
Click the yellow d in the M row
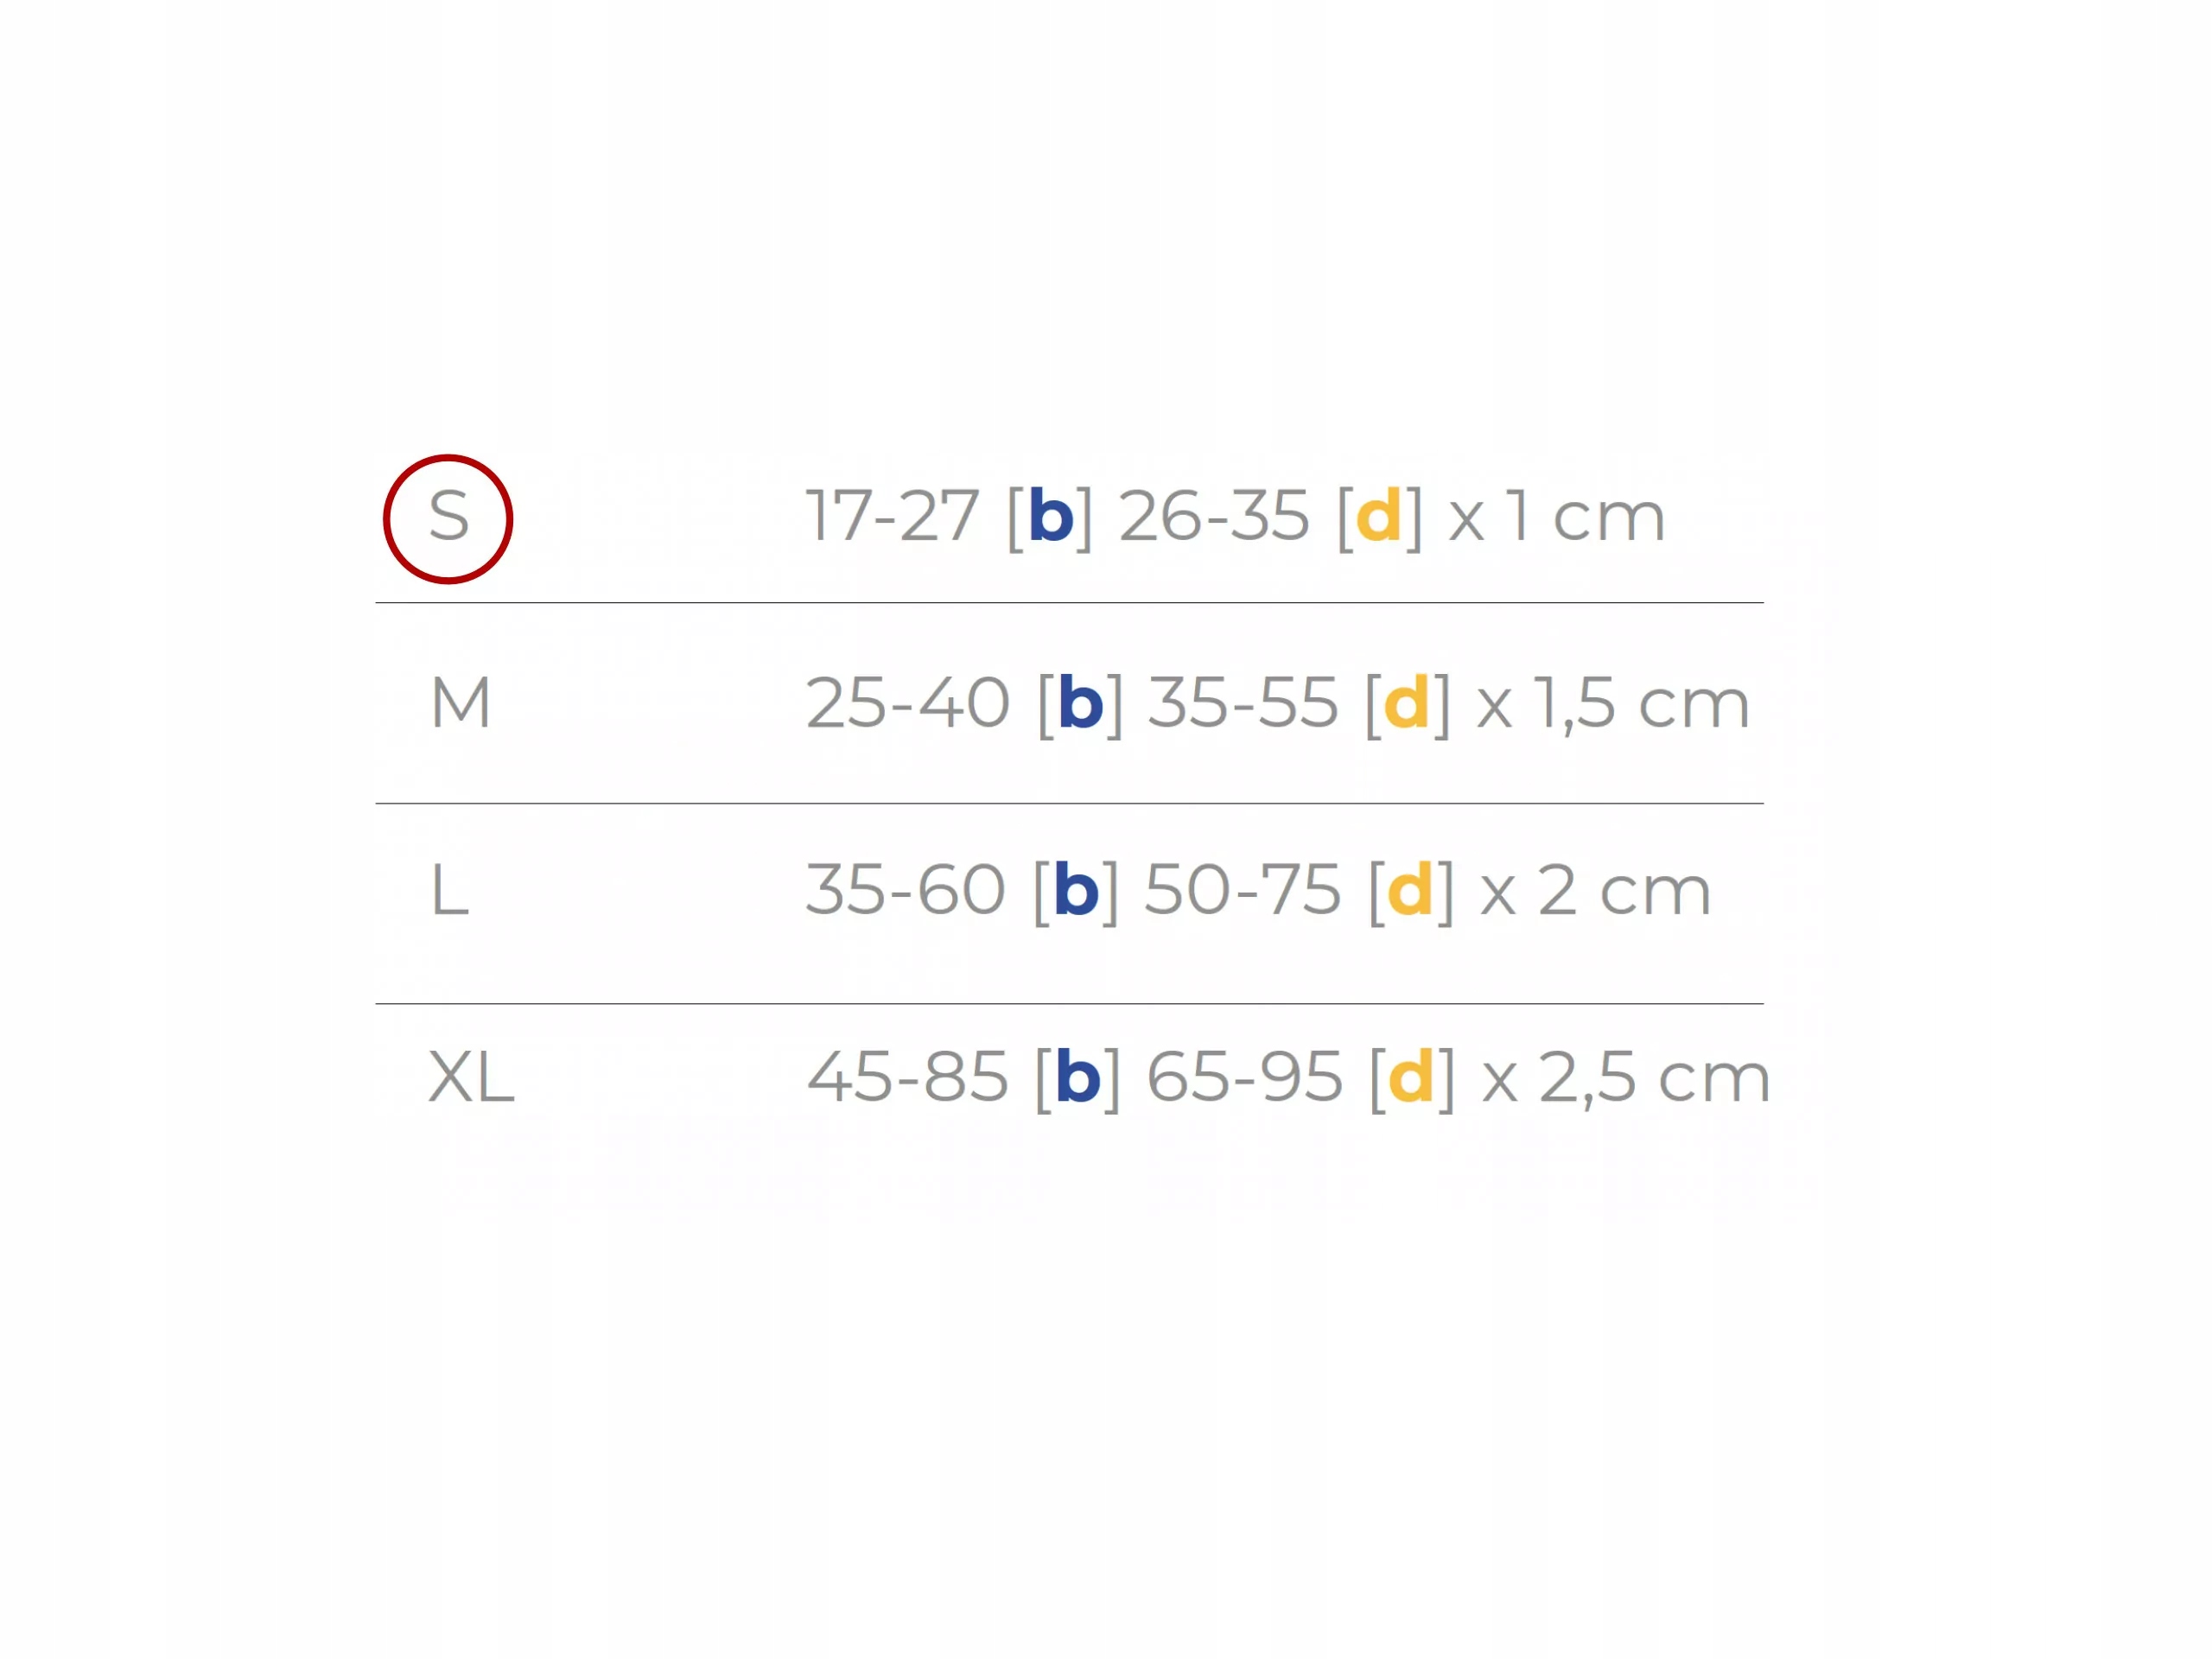click(1407, 703)
